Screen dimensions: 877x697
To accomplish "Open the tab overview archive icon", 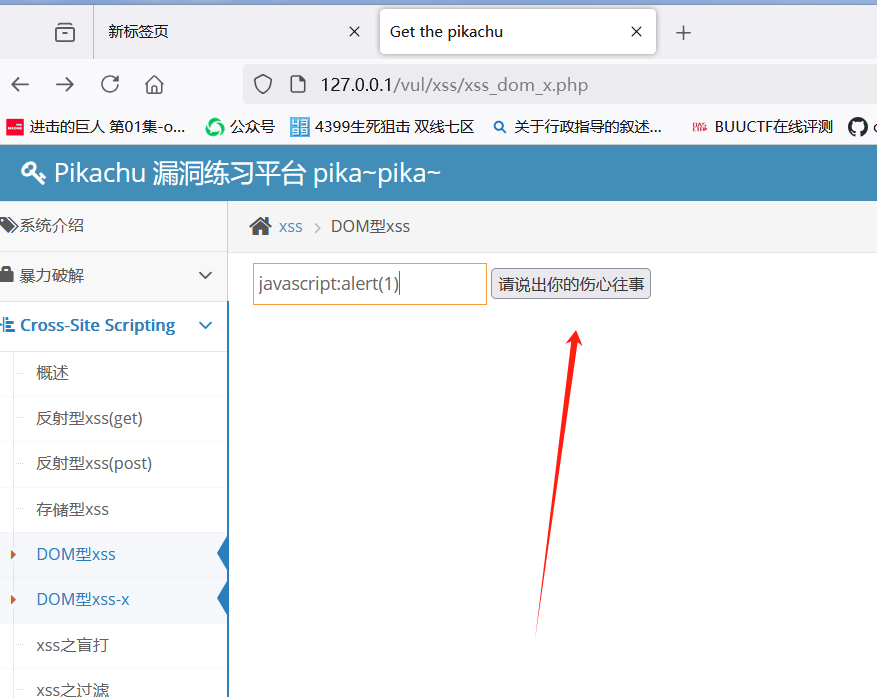I will (x=65, y=32).
